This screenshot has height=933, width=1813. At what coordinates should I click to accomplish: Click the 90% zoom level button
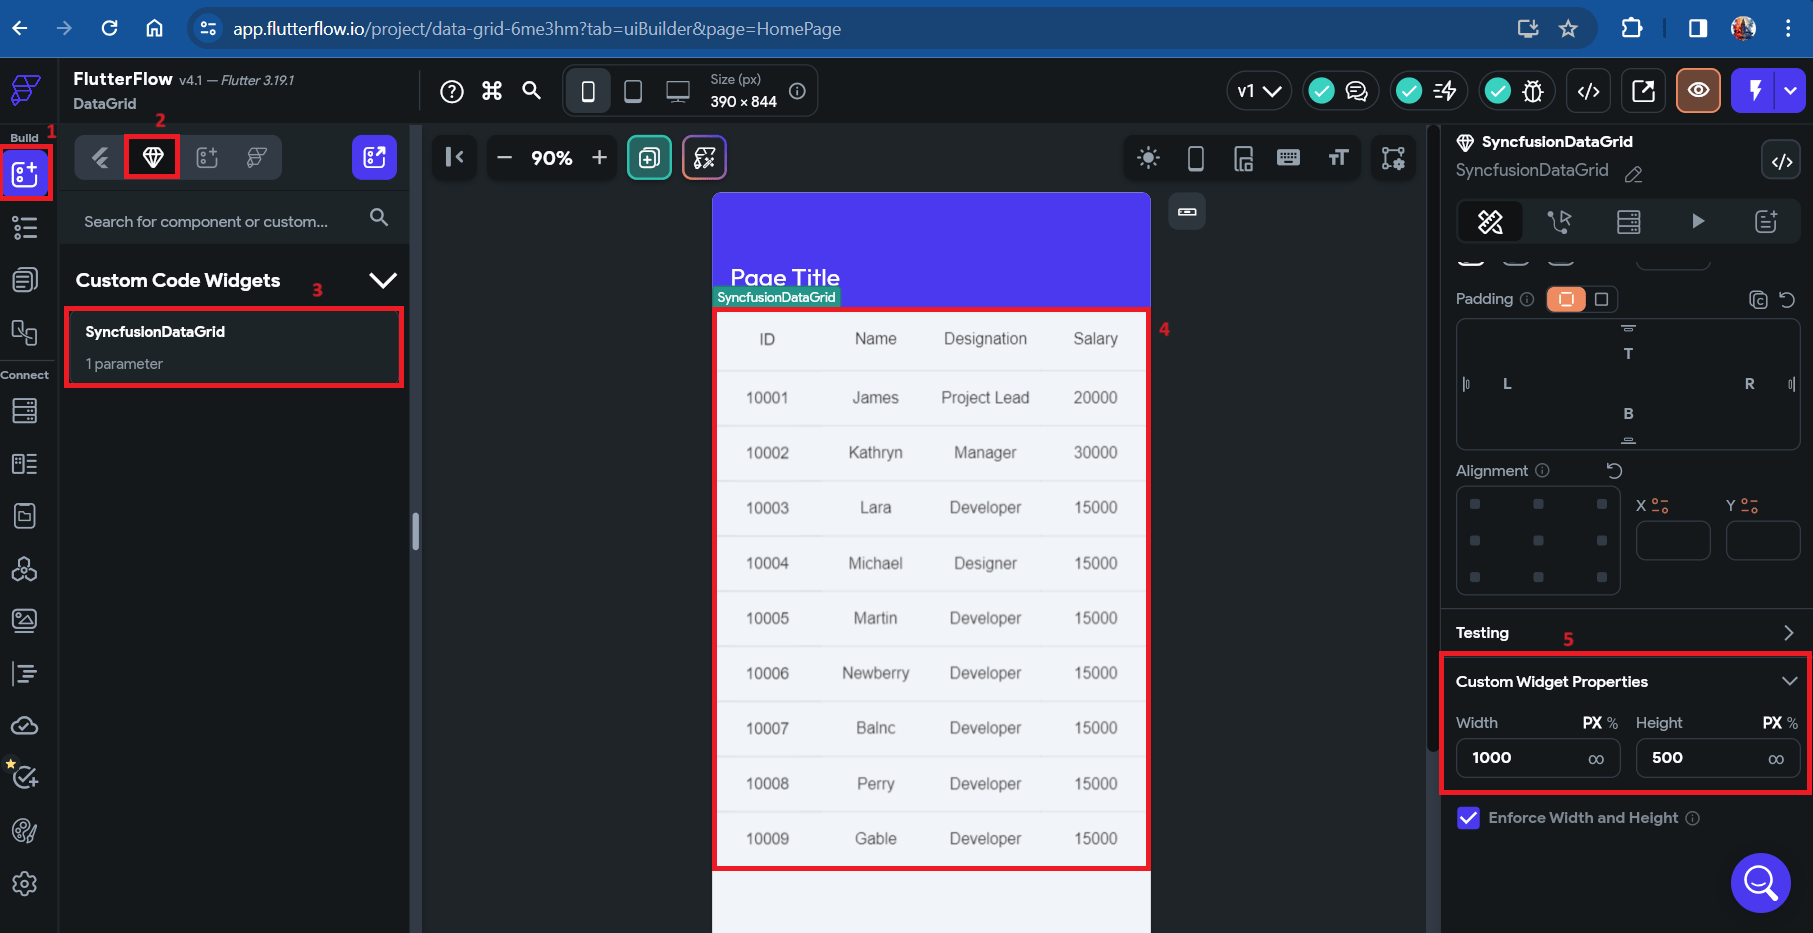(x=552, y=157)
